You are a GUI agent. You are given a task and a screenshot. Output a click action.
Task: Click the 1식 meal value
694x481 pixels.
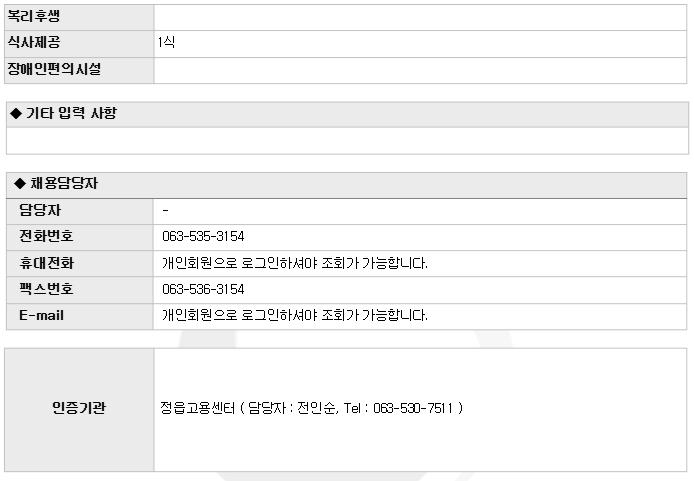166,42
